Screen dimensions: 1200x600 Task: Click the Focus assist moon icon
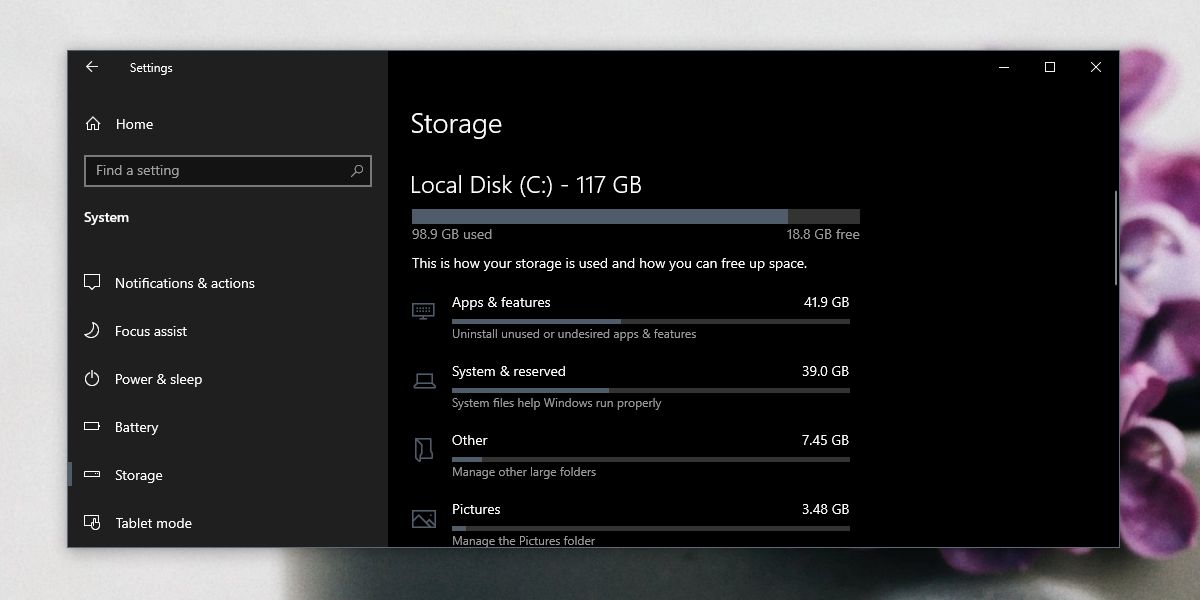[92, 331]
